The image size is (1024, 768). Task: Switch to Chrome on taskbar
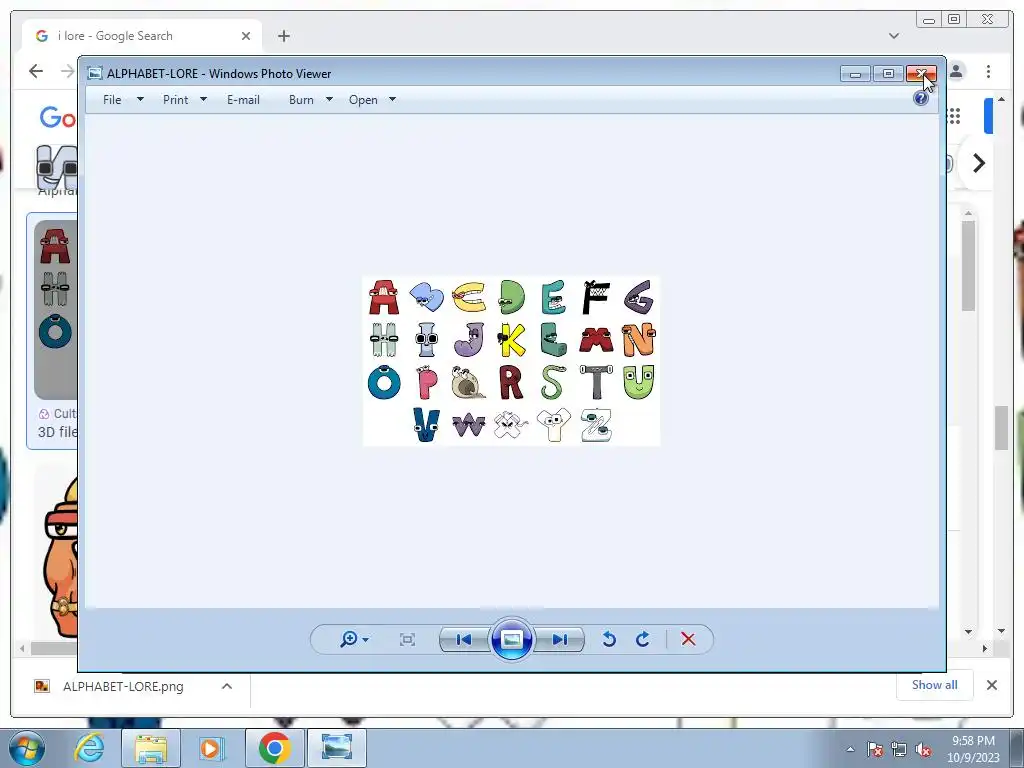click(274, 748)
